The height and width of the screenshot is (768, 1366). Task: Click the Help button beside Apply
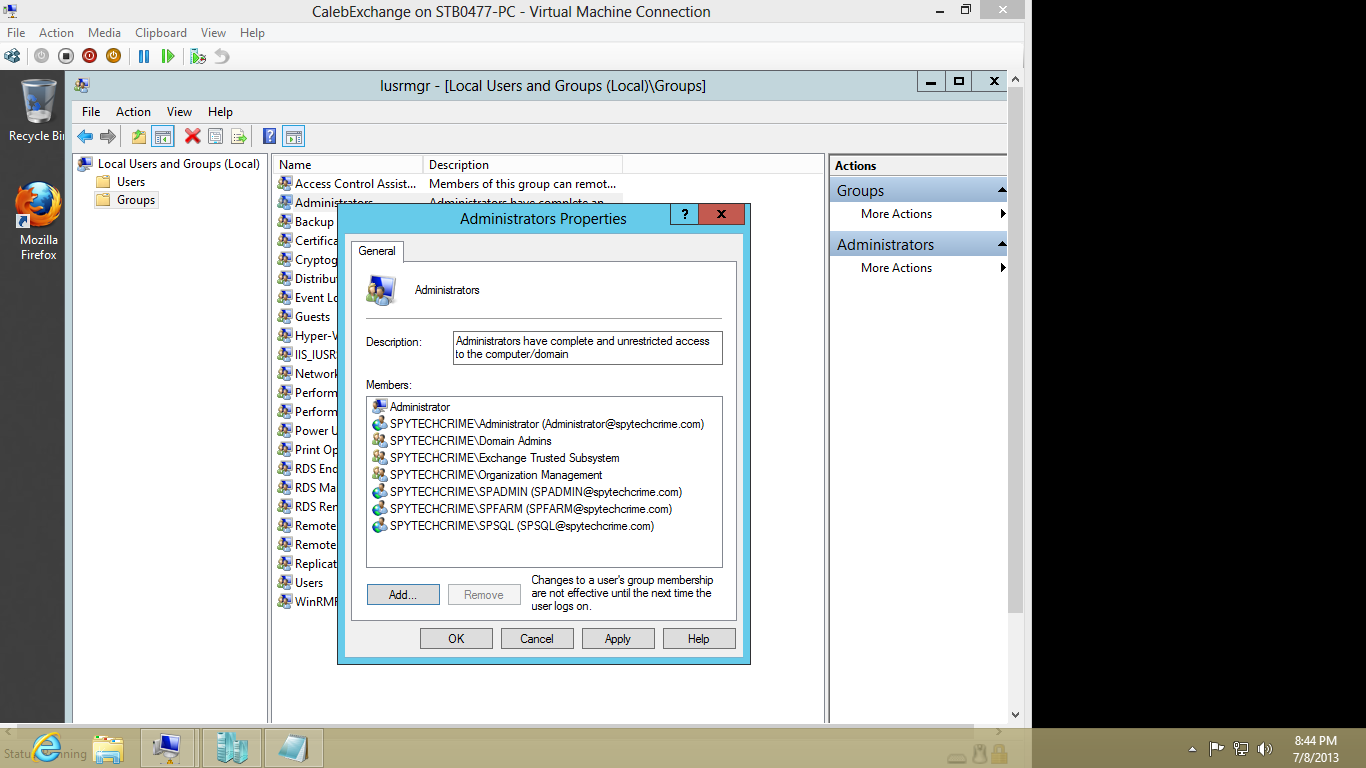tap(699, 639)
